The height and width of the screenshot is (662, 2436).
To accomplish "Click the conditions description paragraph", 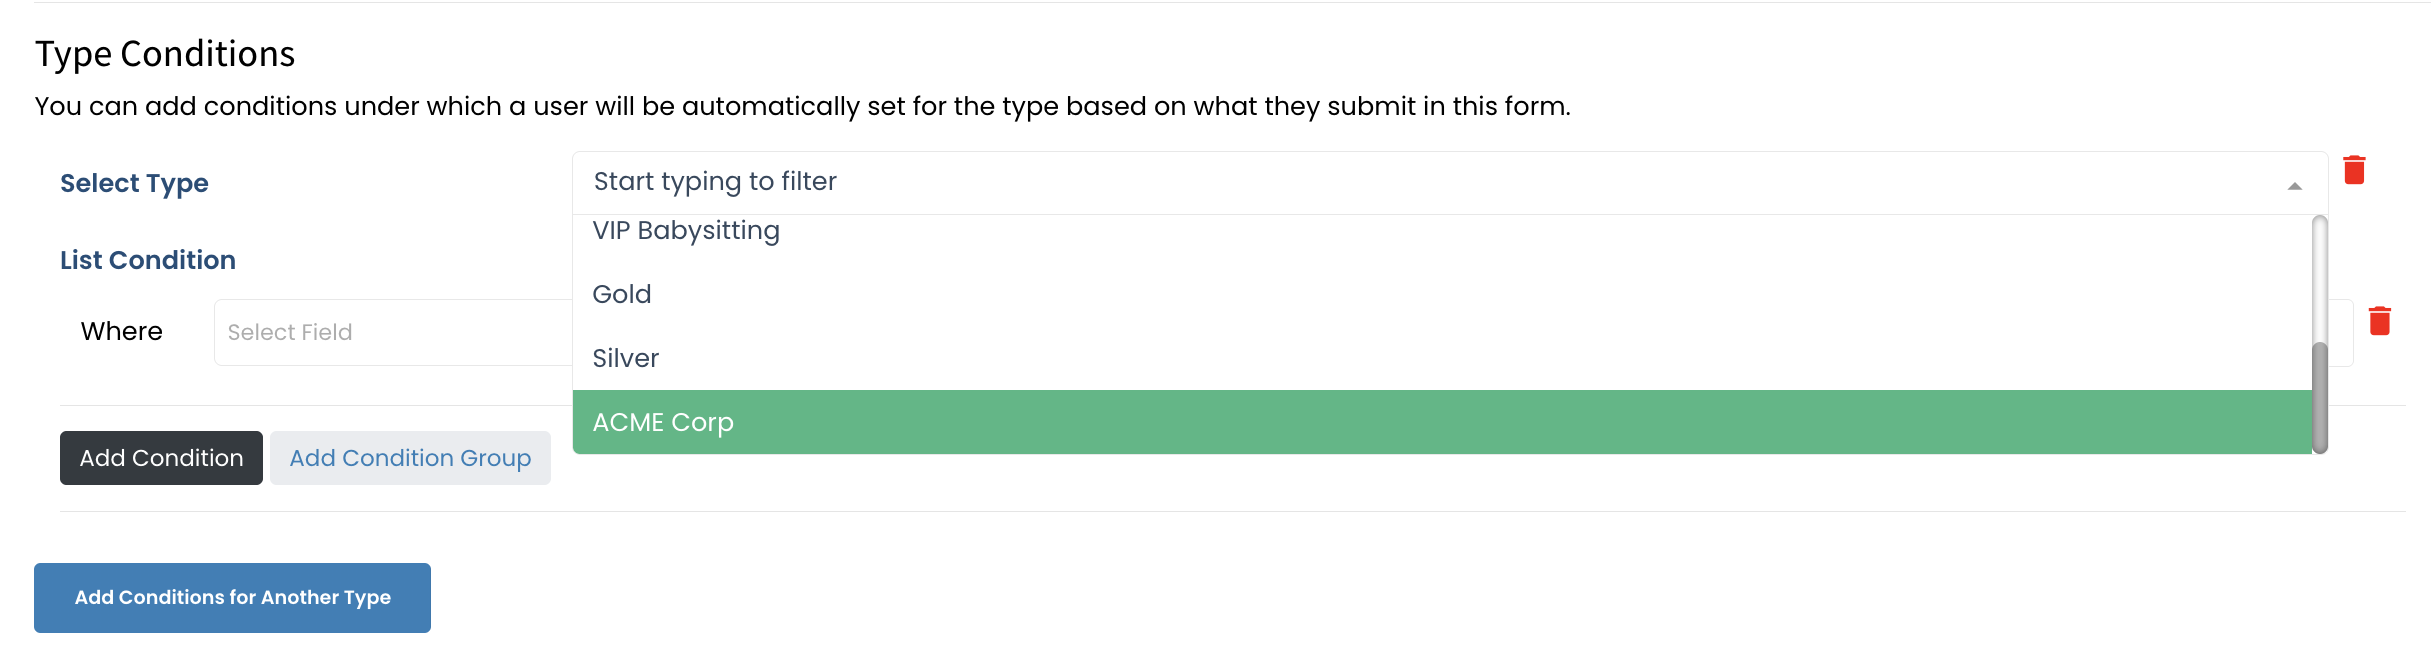I will (802, 106).
